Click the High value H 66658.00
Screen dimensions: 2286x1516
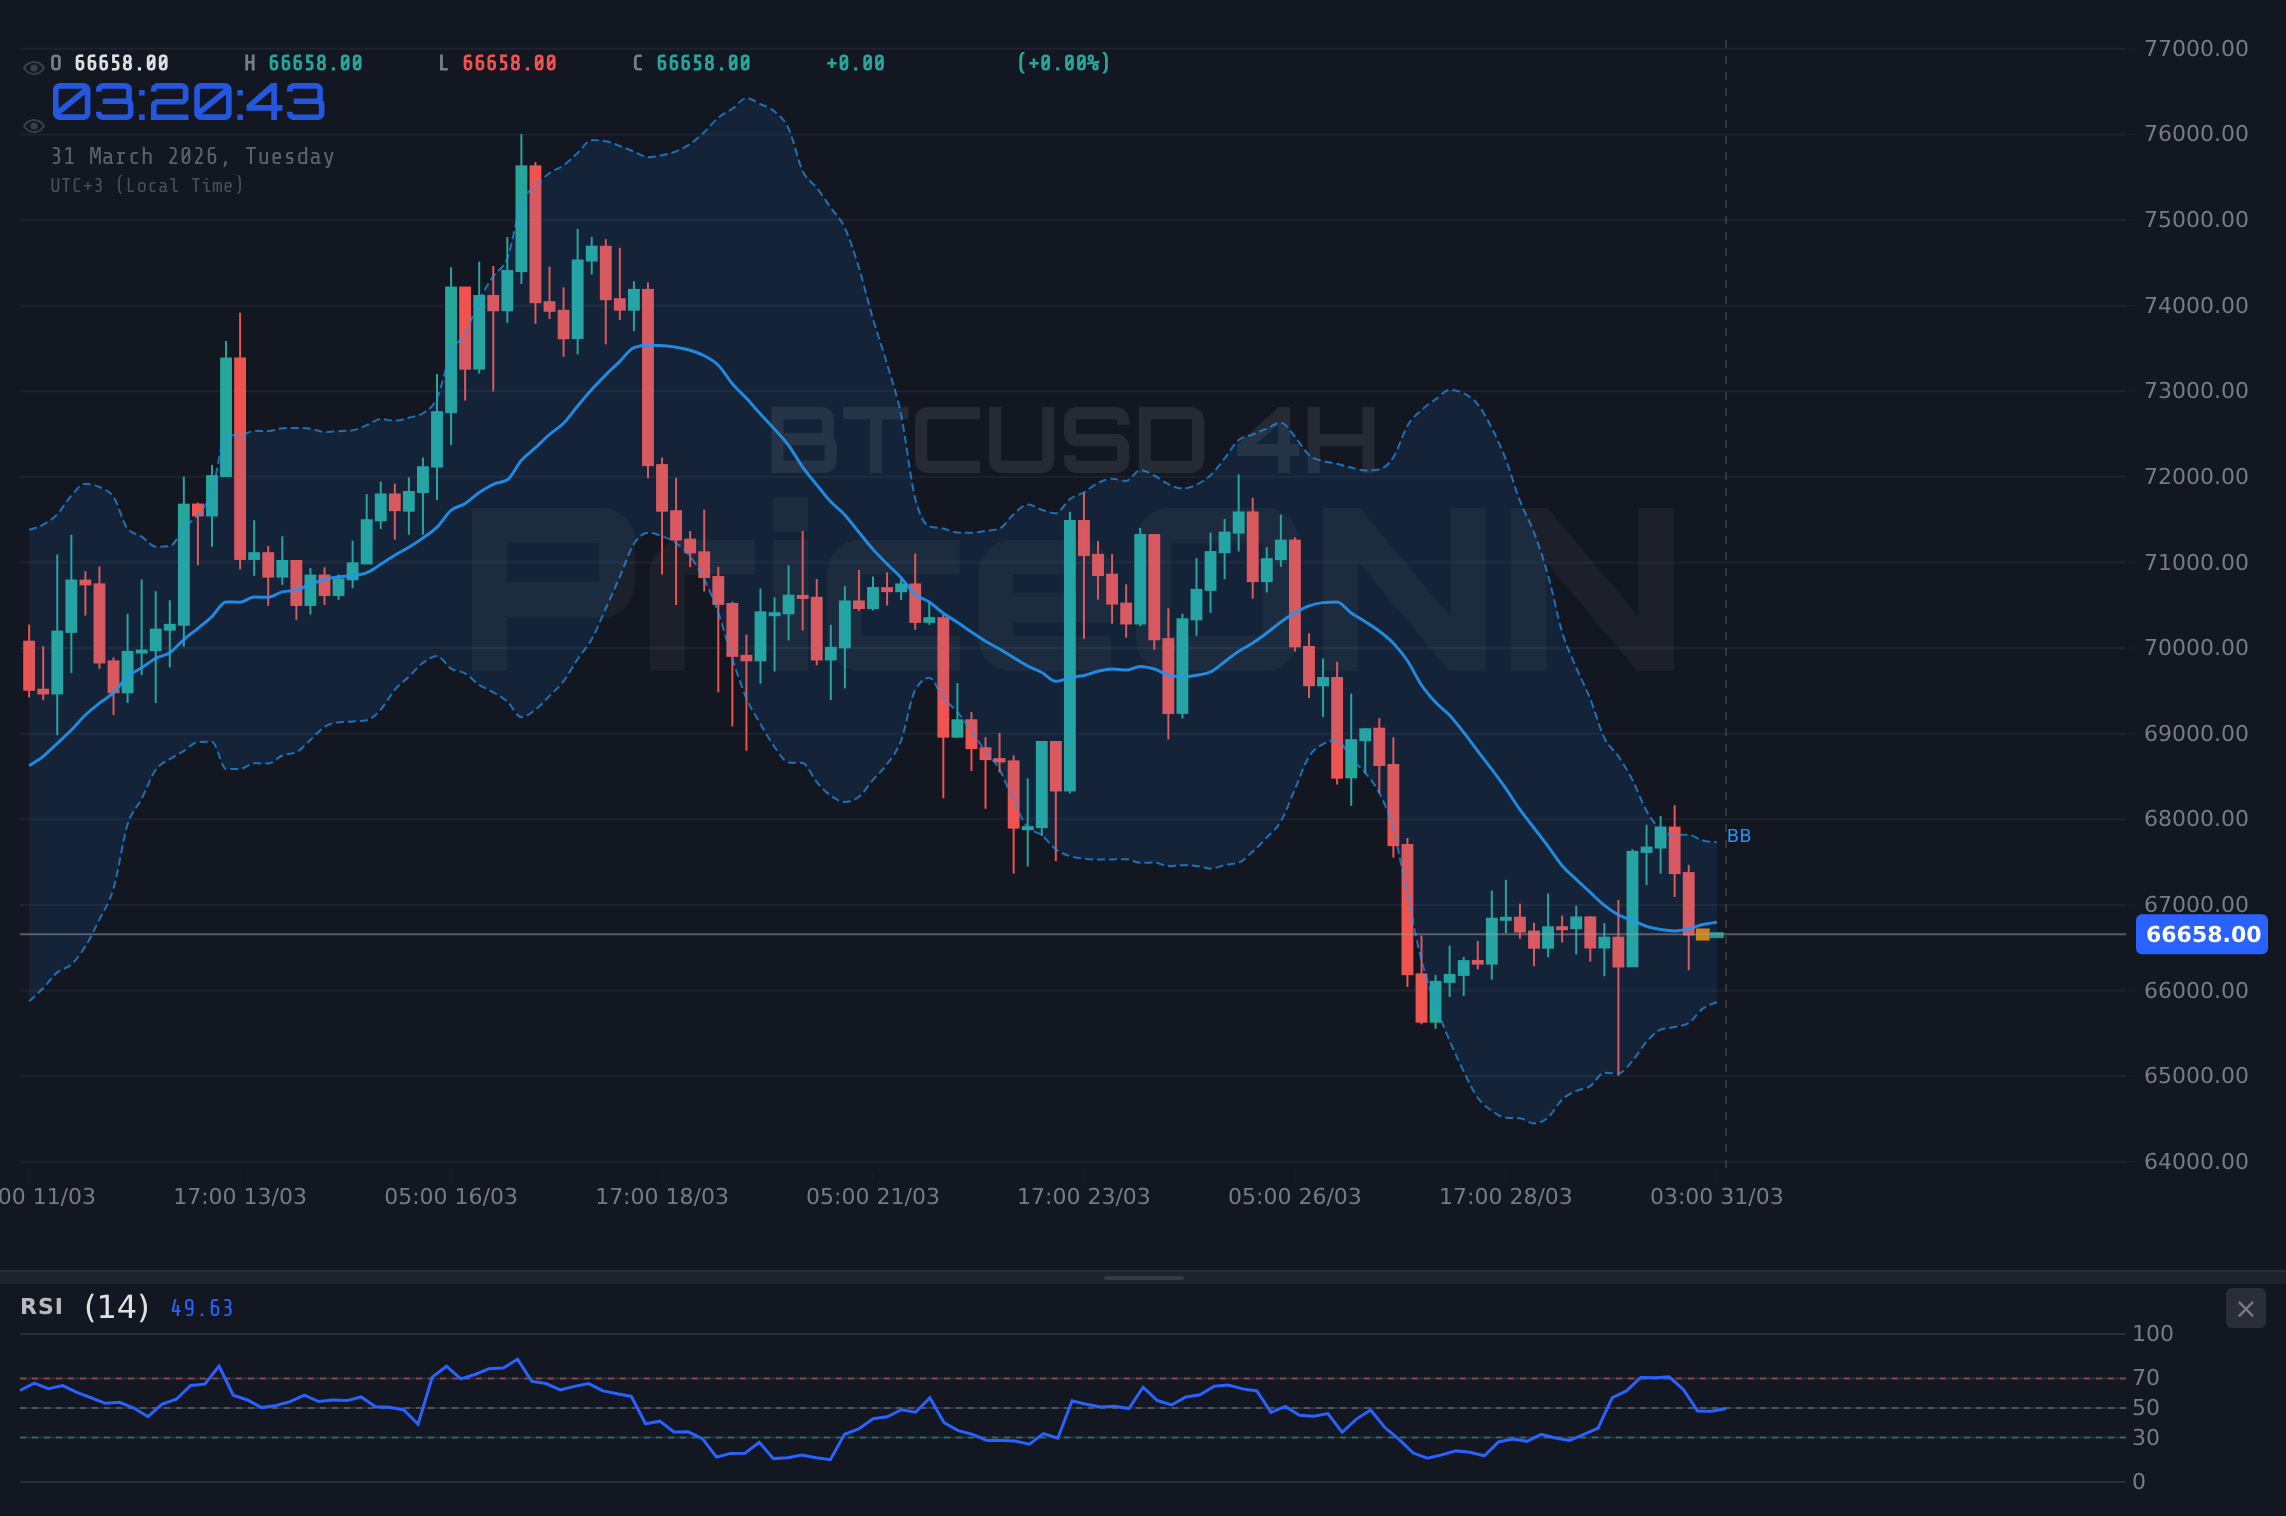[301, 62]
